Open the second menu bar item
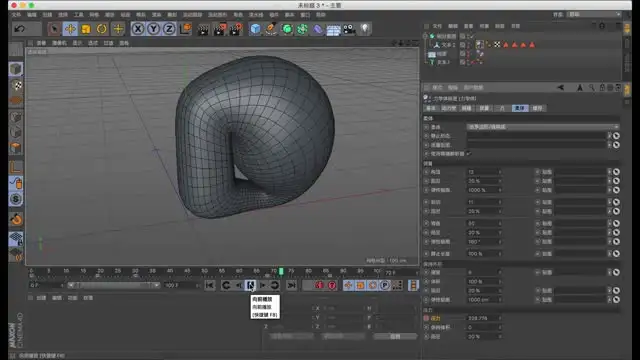The height and width of the screenshot is (360, 640). click(x=31, y=15)
